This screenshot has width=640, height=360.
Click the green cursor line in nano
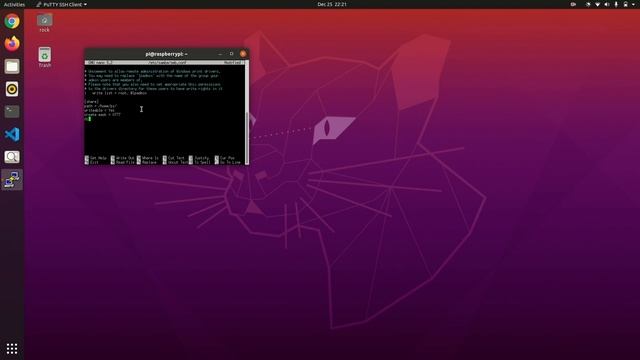coord(88,119)
